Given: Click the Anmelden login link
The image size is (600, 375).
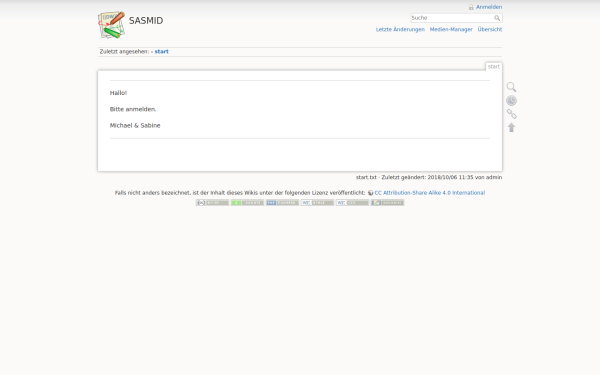Looking at the screenshot, I should pyautogui.click(x=489, y=7).
